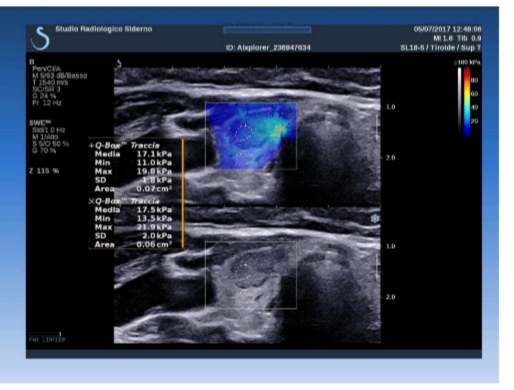Screen dimensions: 514x390
Task: Click the Media 17.1 kPa measurement row
Action: pos(133,154)
